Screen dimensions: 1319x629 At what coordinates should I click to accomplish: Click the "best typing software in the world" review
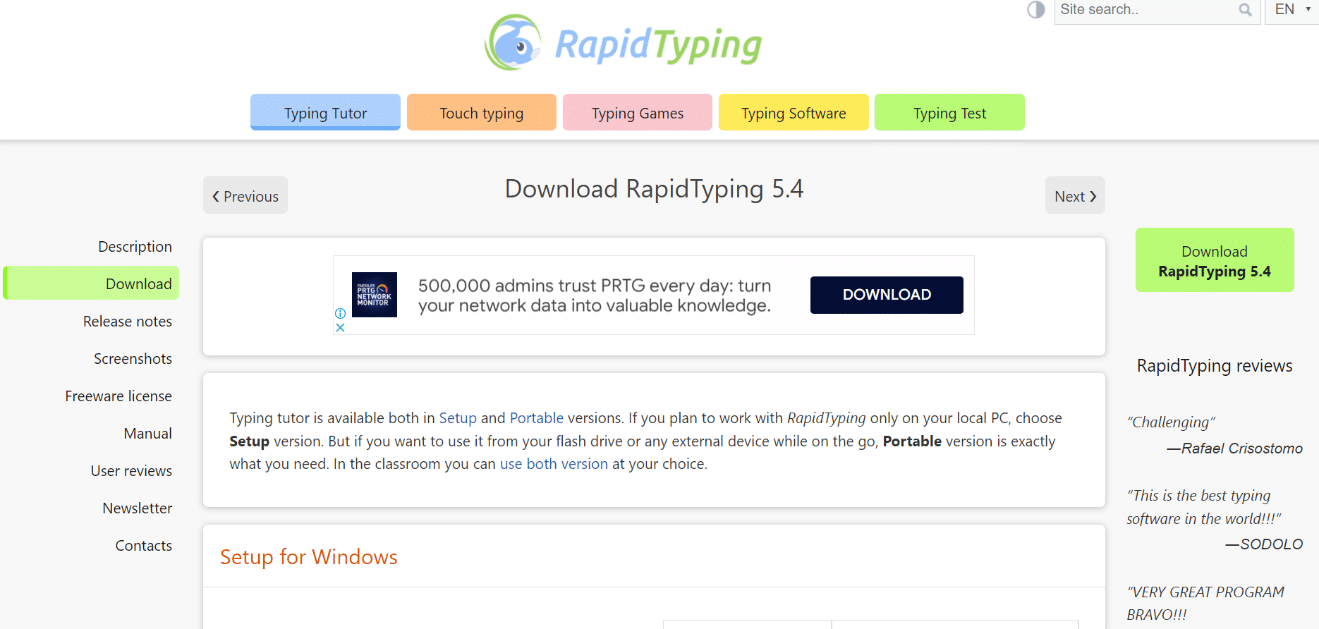[x=1204, y=507]
